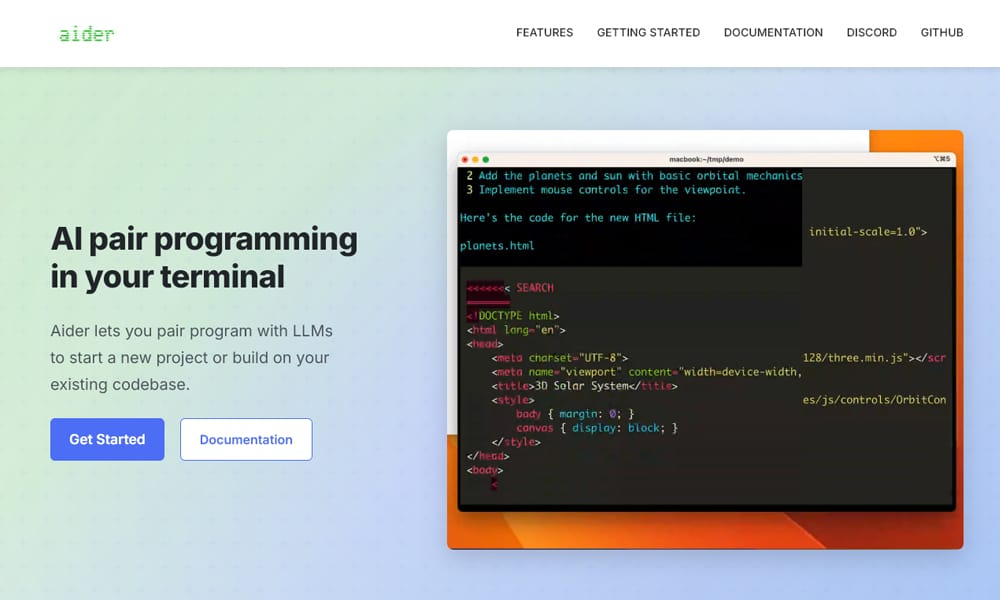Click the yellow minimize dot on terminal

(x=475, y=159)
